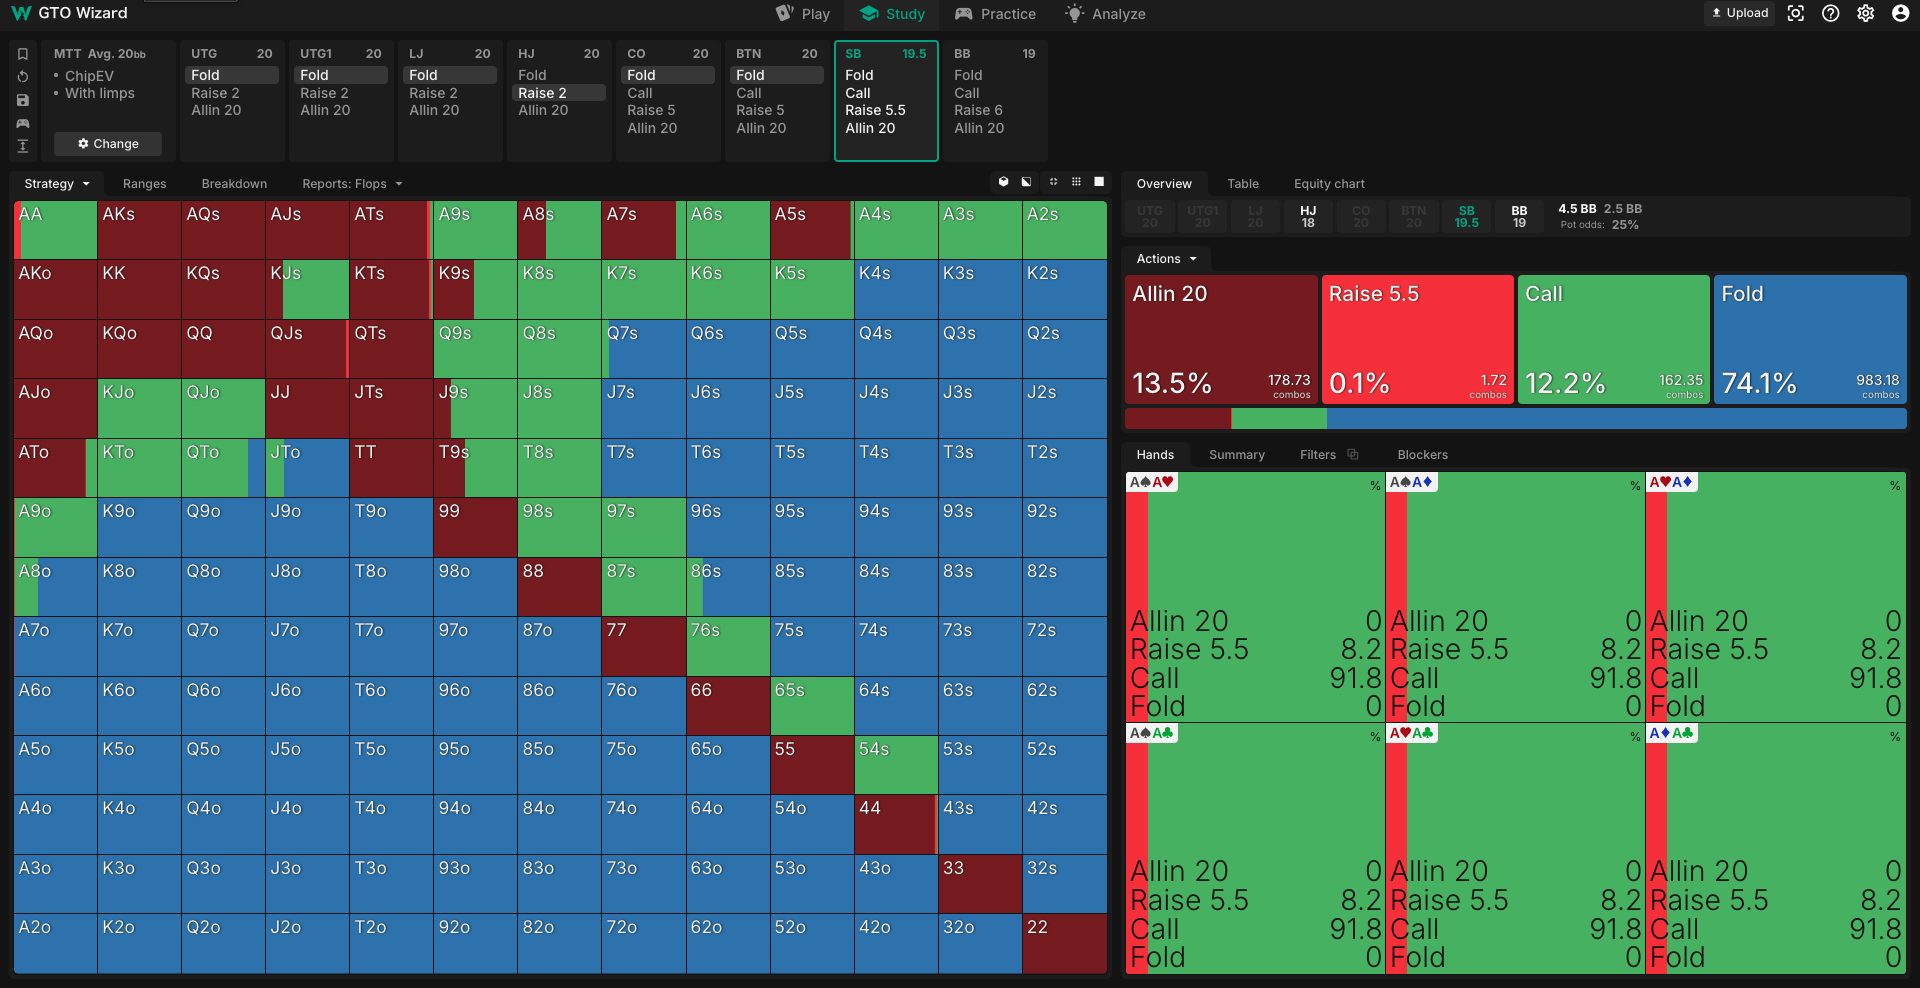Image resolution: width=1920 pixels, height=988 pixels.
Task: Click the % icon on A♦A♣ hand card
Action: [x=1895, y=736]
